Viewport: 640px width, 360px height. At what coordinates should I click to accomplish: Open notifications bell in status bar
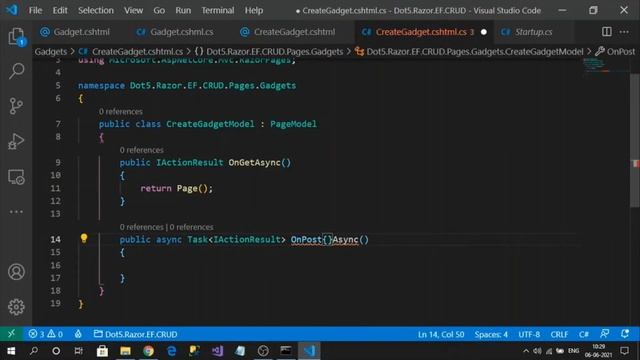[625, 334]
